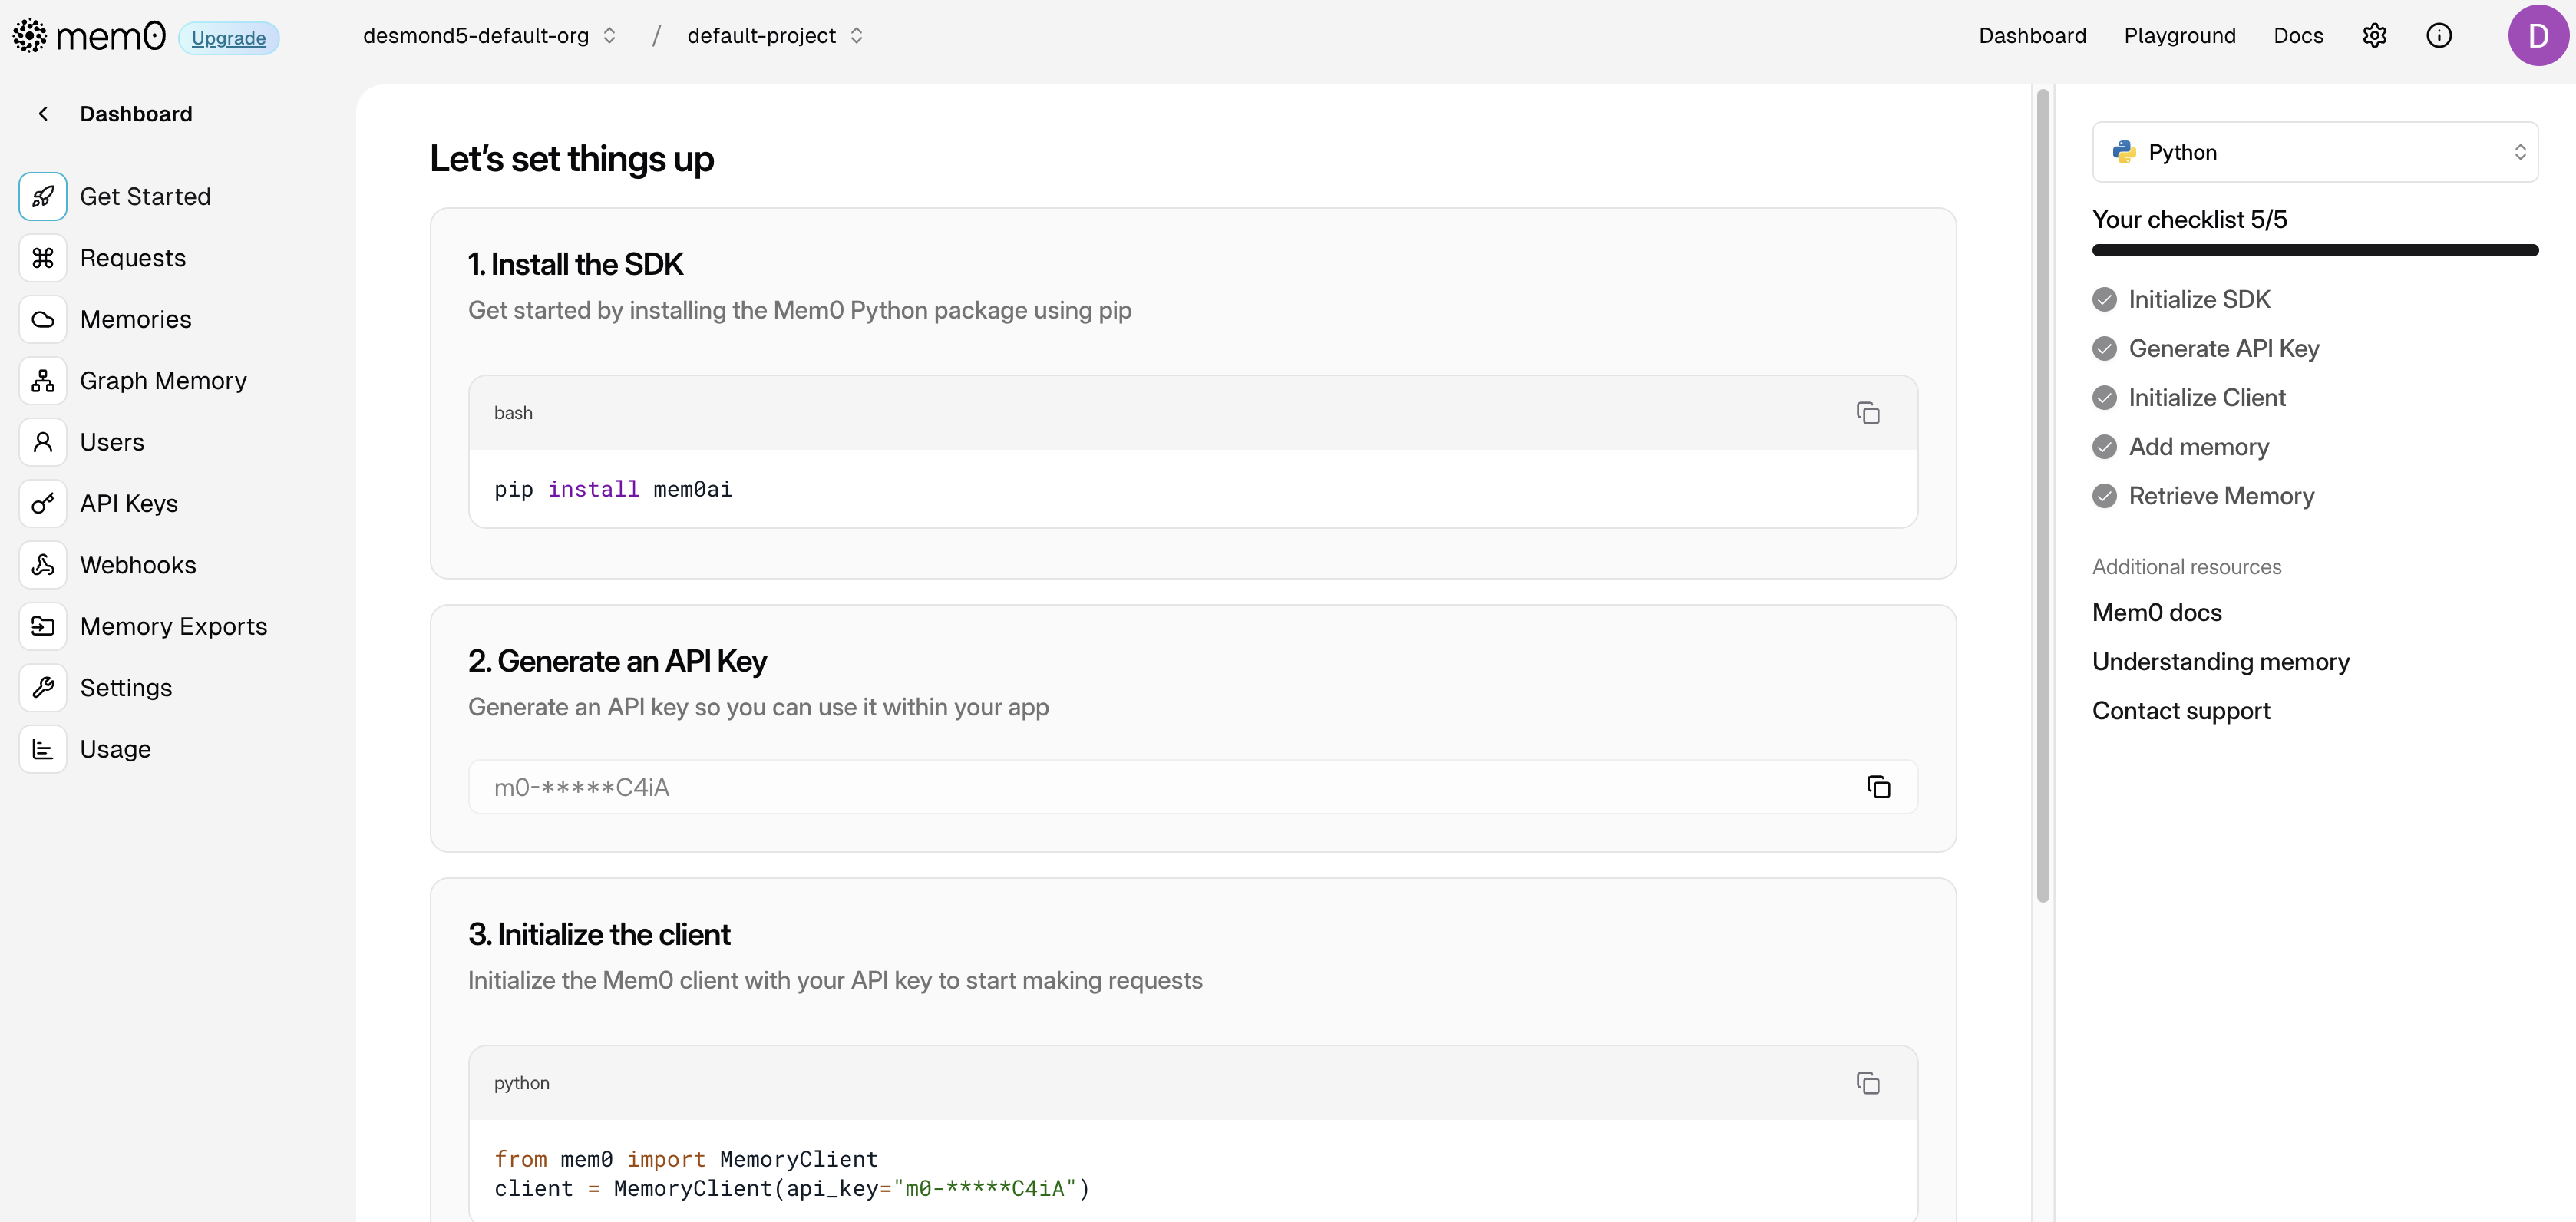The height and width of the screenshot is (1222, 2576).
Task: Click the Requests command icon
Action: click(43, 258)
